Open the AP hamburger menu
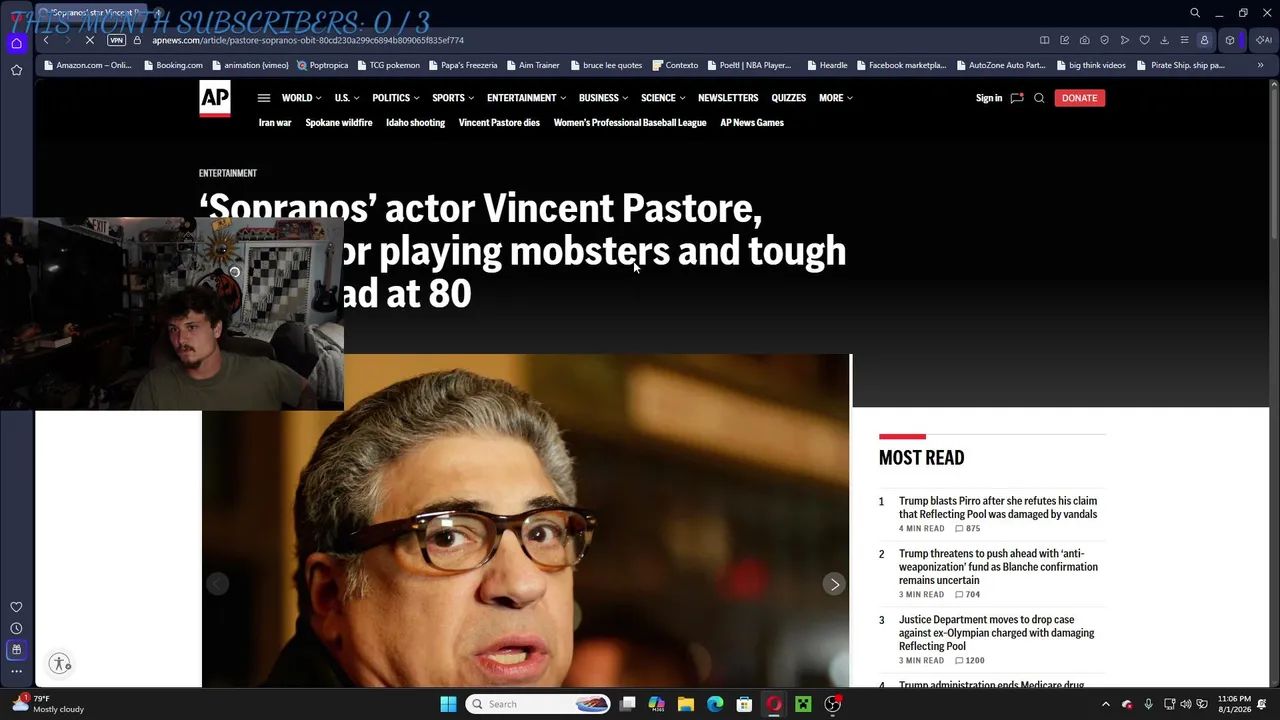 tap(264, 98)
